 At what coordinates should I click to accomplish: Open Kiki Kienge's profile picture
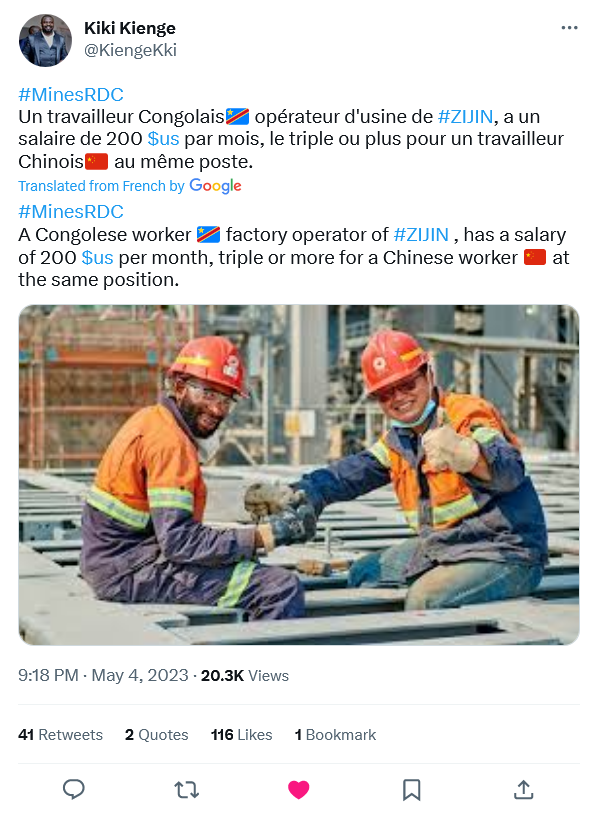45,40
